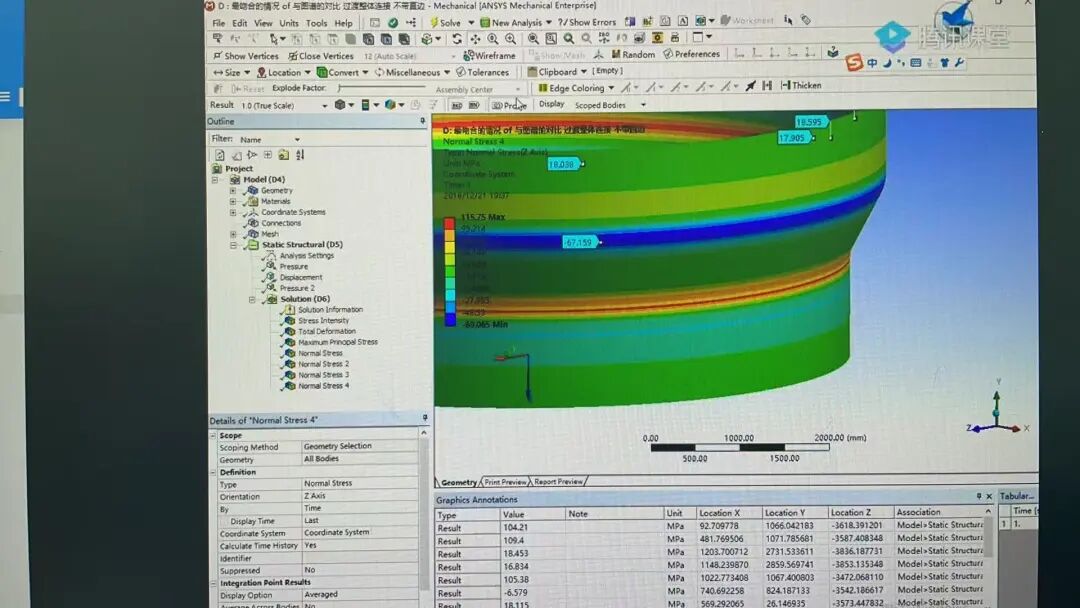Click the Probe tool
Image resolution: width=1080 pixels, height=608 pixels.
(510, 105)
